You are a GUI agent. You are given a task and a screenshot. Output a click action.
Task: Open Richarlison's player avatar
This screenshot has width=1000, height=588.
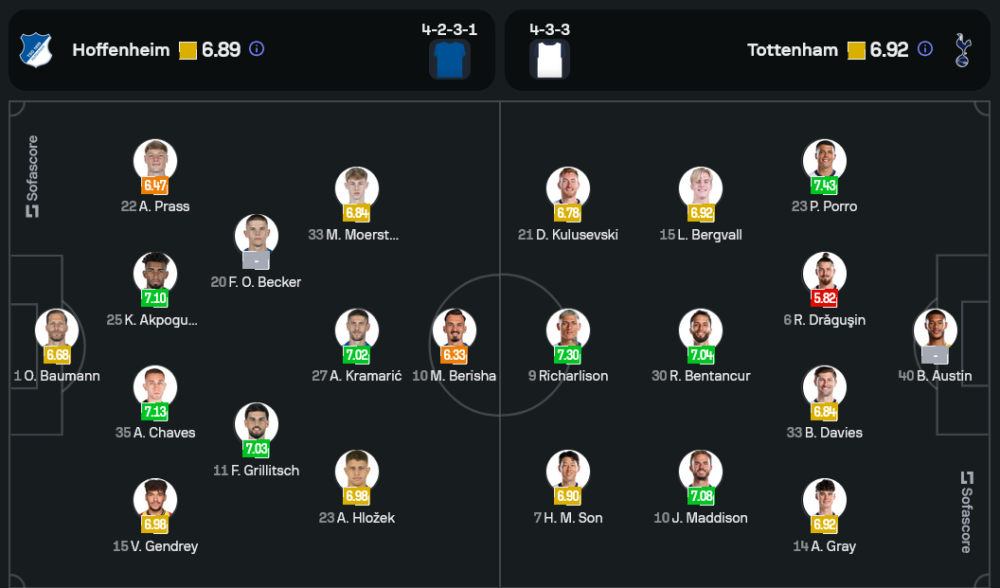click(x=568, y=329)
